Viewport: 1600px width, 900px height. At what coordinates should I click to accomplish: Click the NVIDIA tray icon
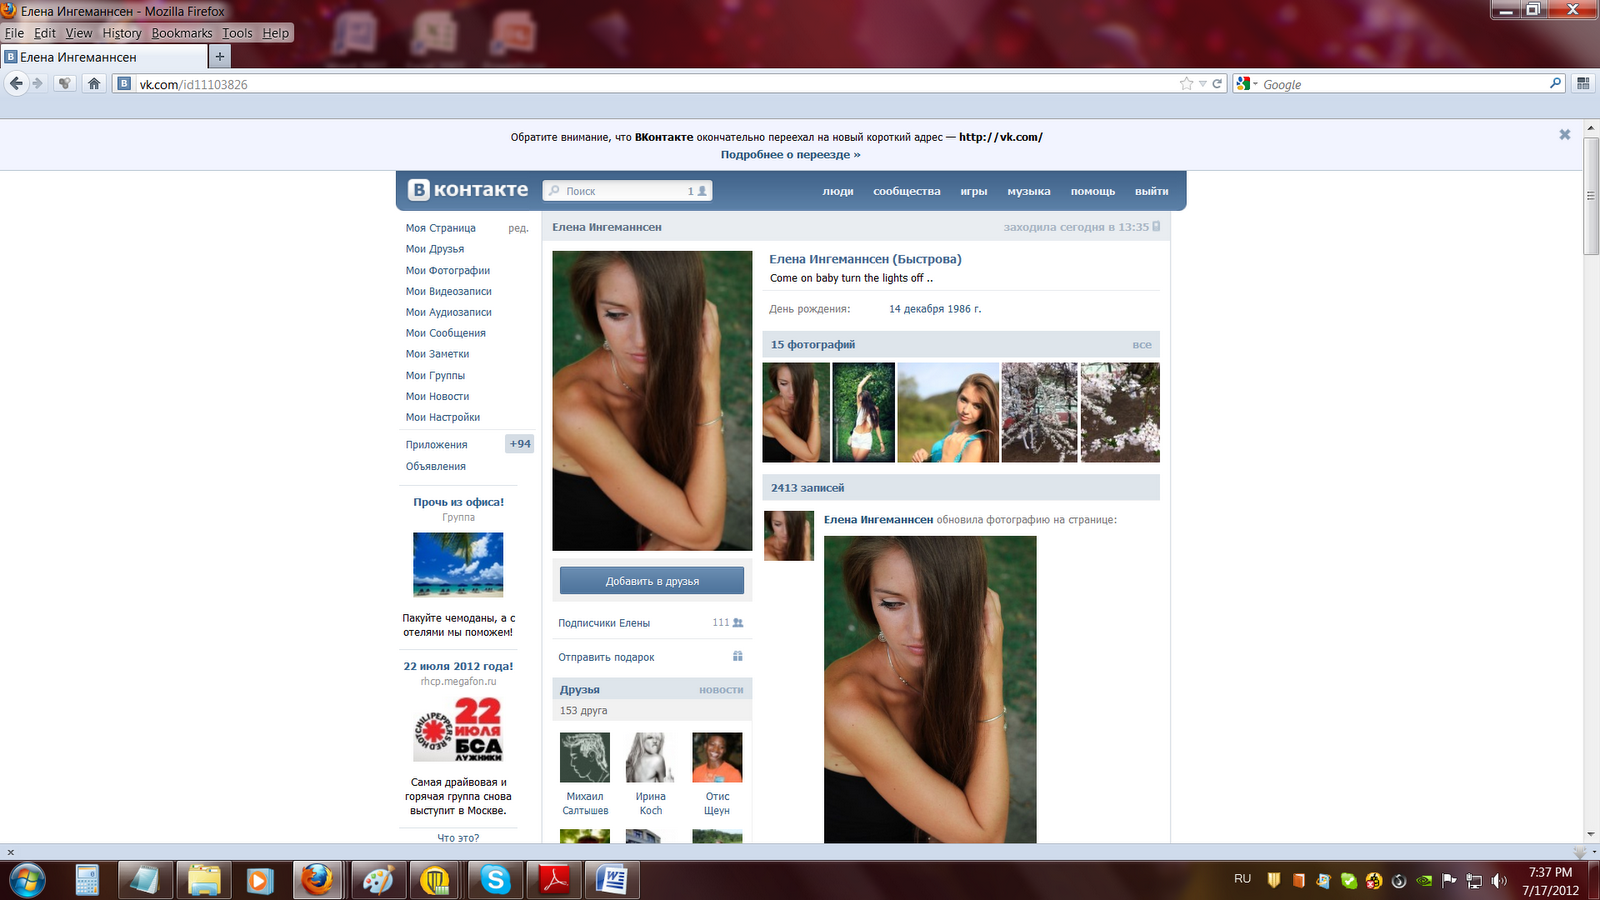[1424, 881]
